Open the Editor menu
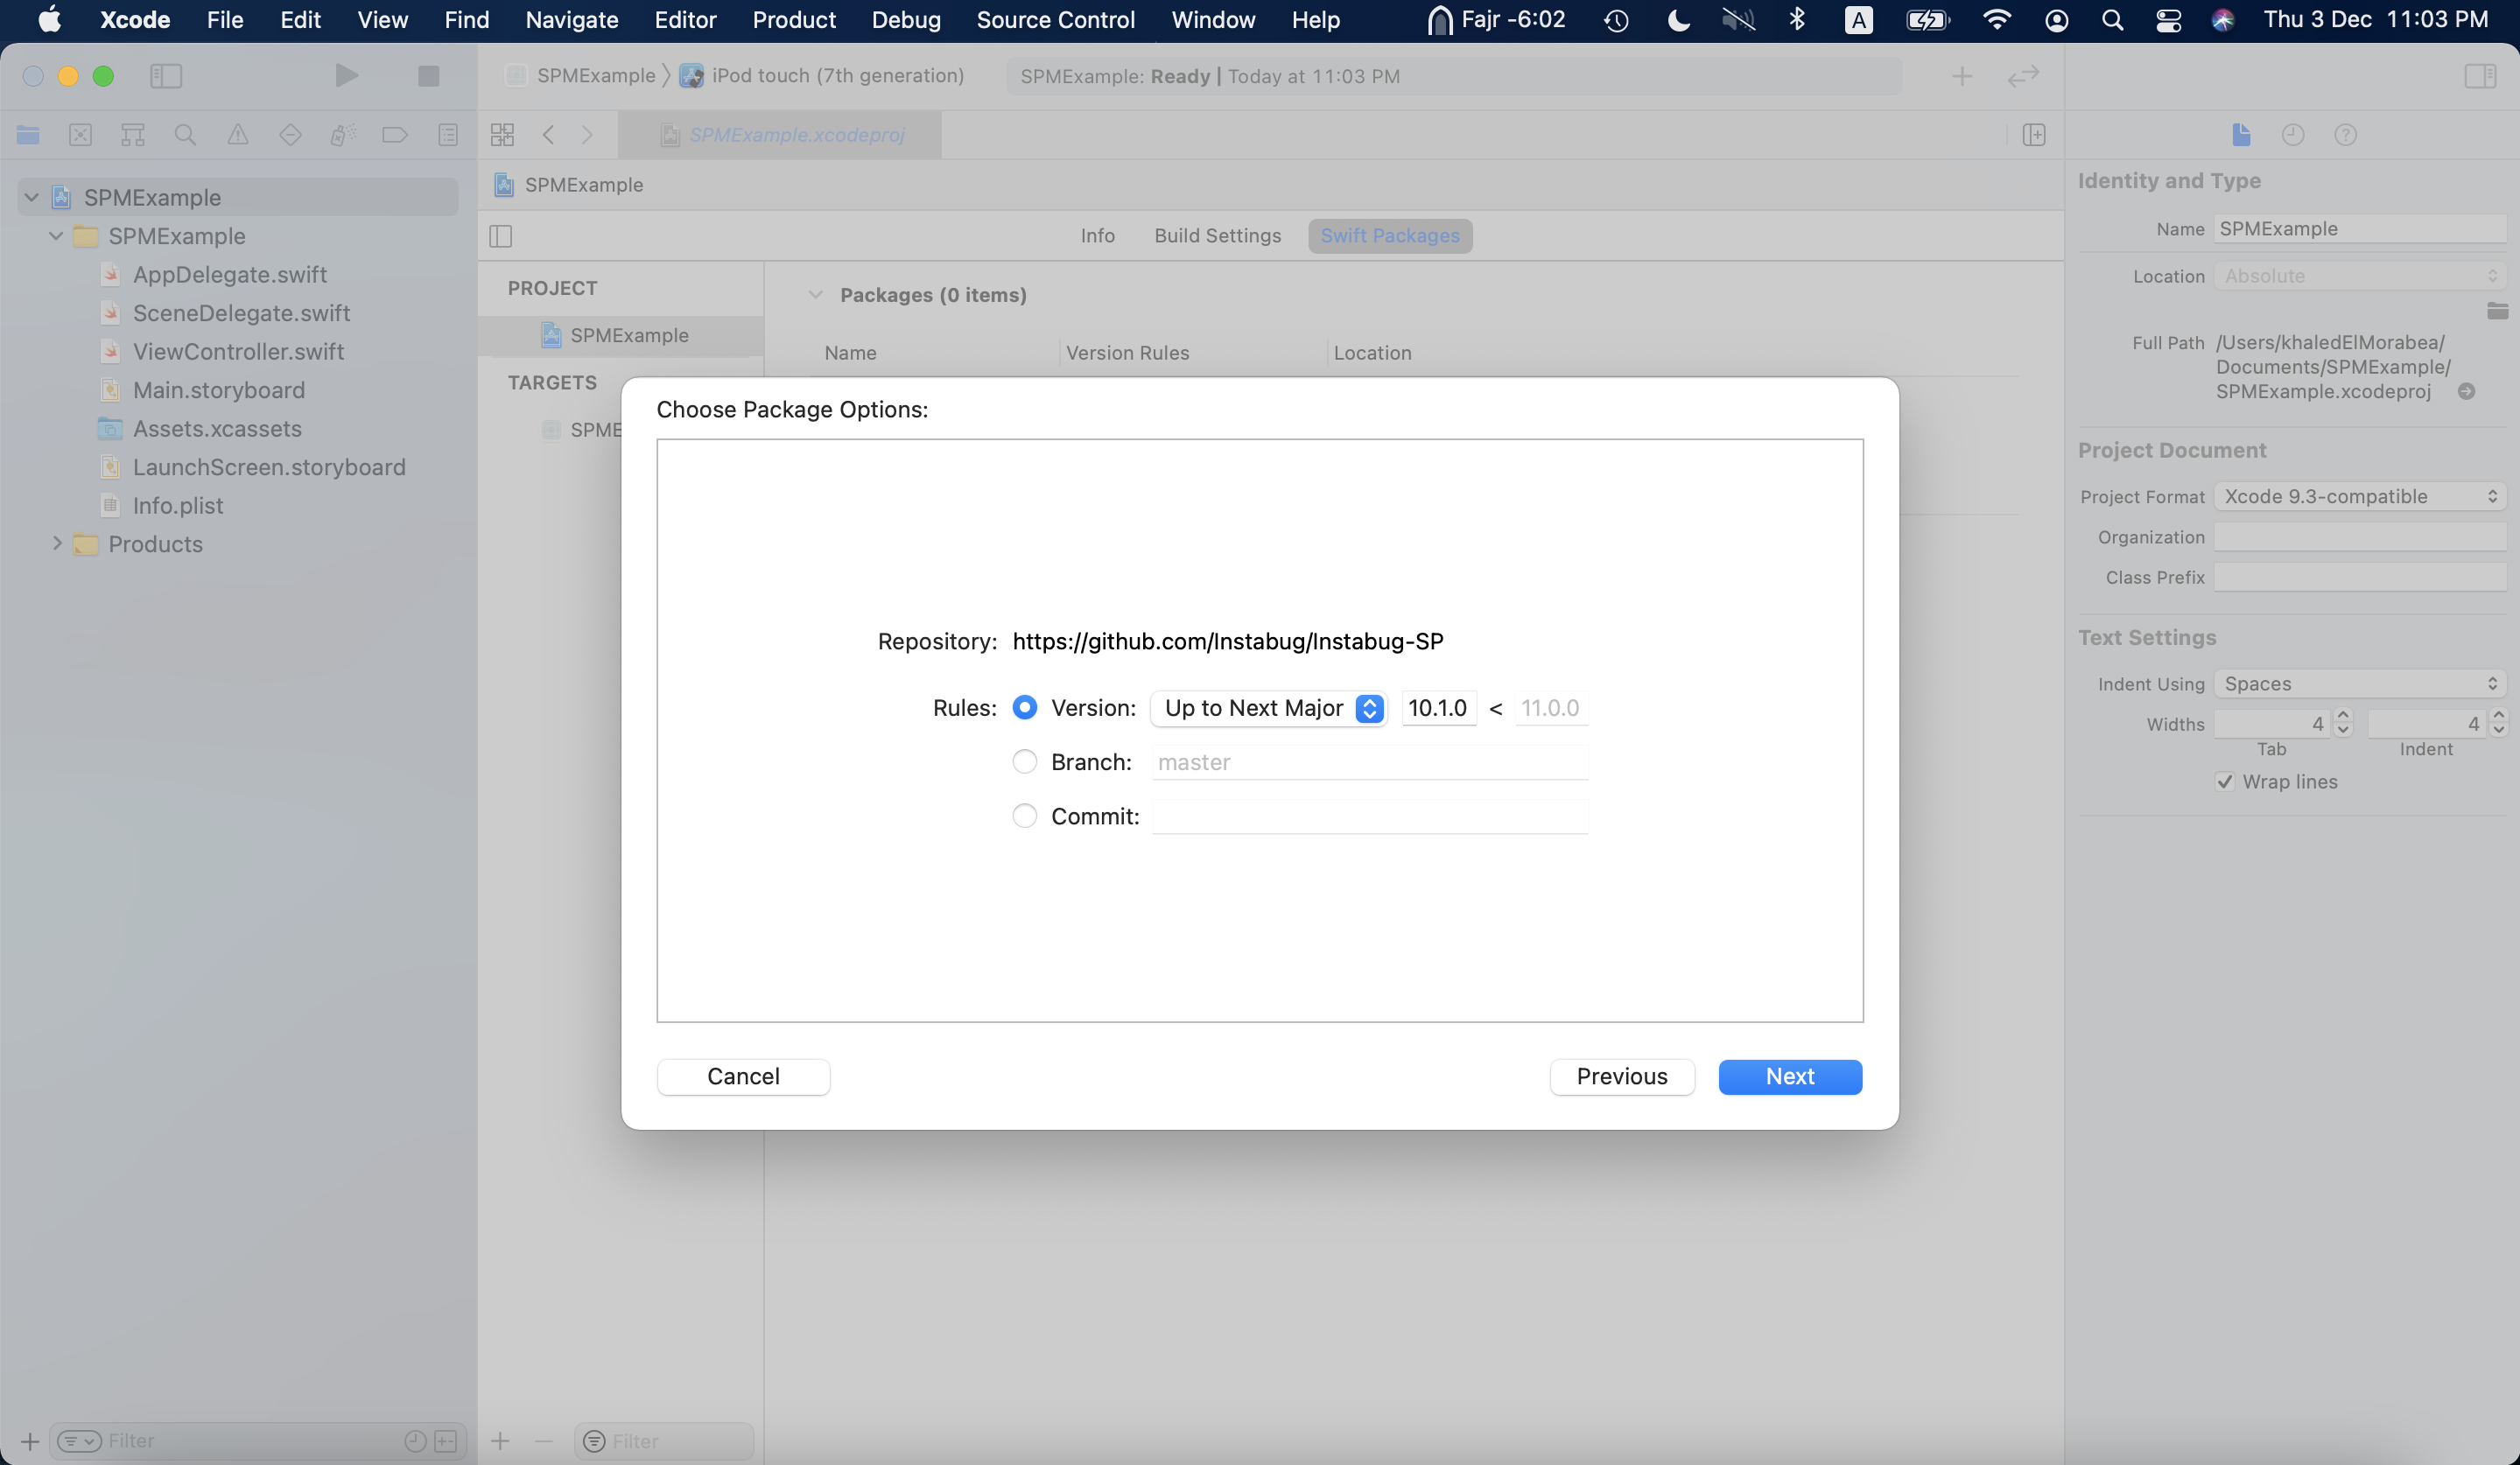2520x1465 pixels. point(685,20)
